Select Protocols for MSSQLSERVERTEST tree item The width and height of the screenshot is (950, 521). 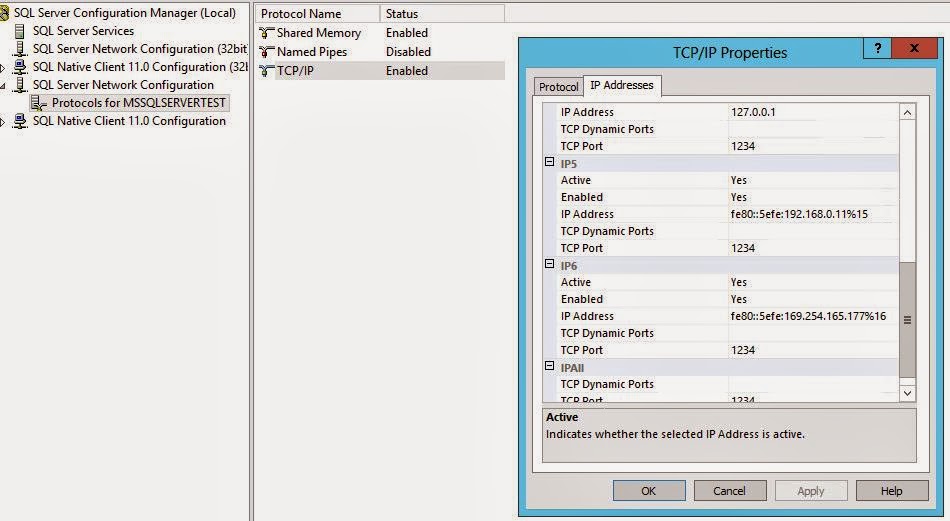(x=139, y=103)
